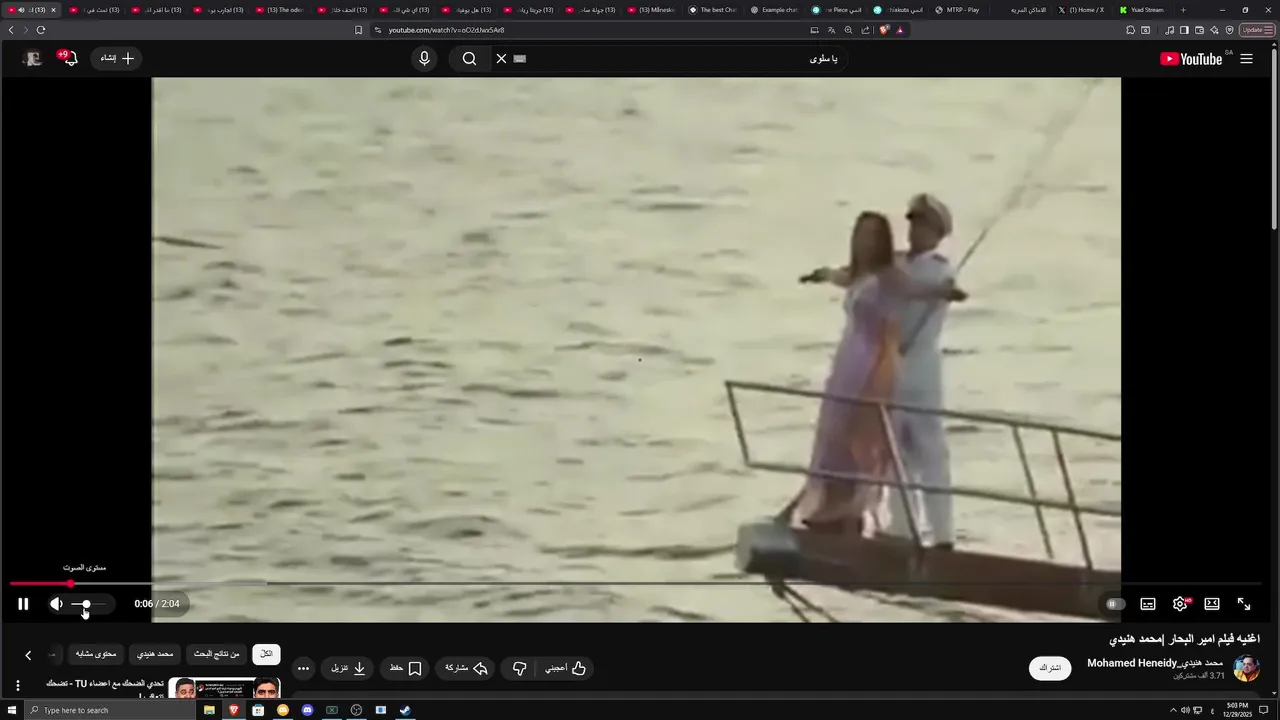The width and height of the screenshot is (1280, 720).
Task: Open Mohamed Heneidy channel name link
Action: coord(1155,663)
